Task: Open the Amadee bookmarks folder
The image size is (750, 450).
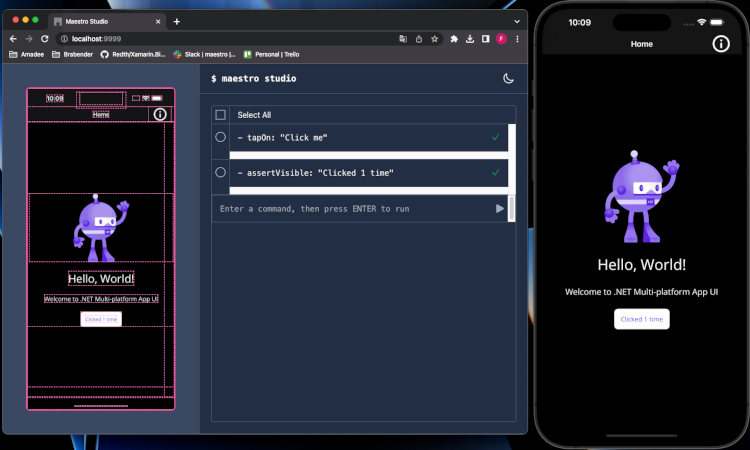Action: point(26,54)
